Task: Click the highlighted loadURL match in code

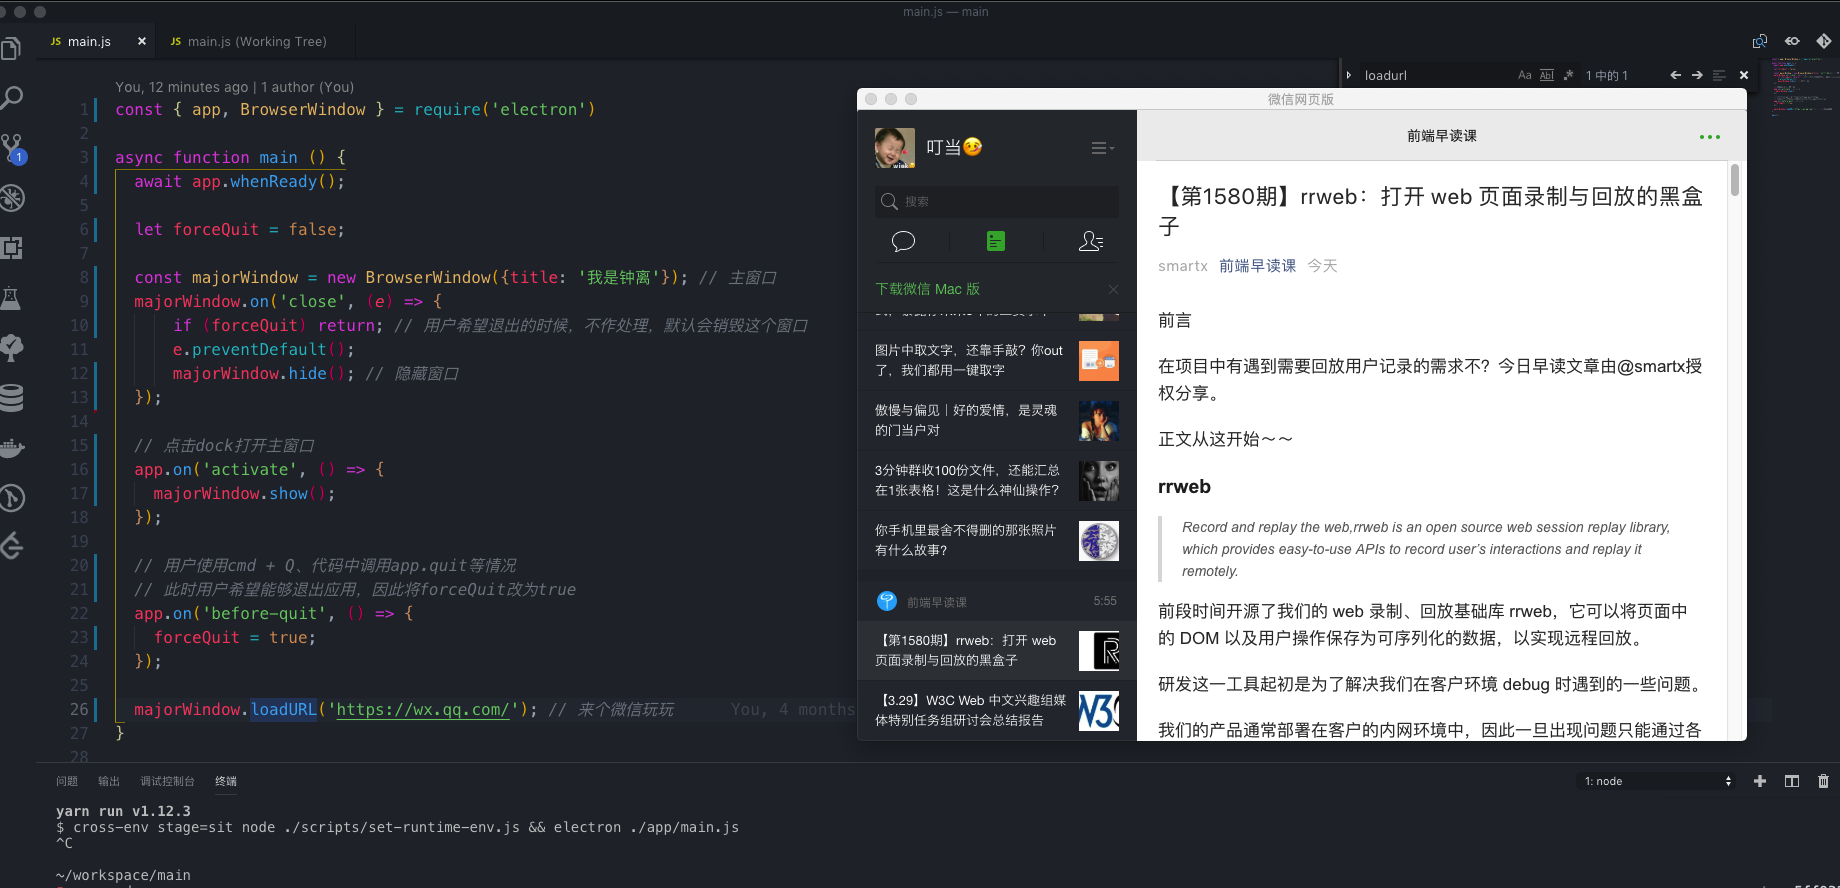Action: point(283,709)
